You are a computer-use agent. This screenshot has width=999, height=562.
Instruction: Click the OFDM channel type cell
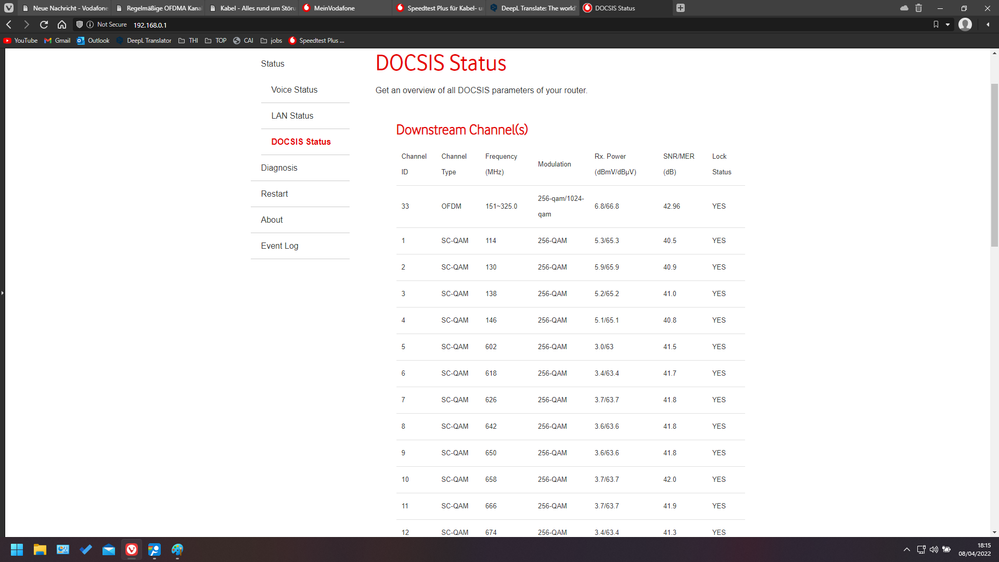tap(451, 206)
